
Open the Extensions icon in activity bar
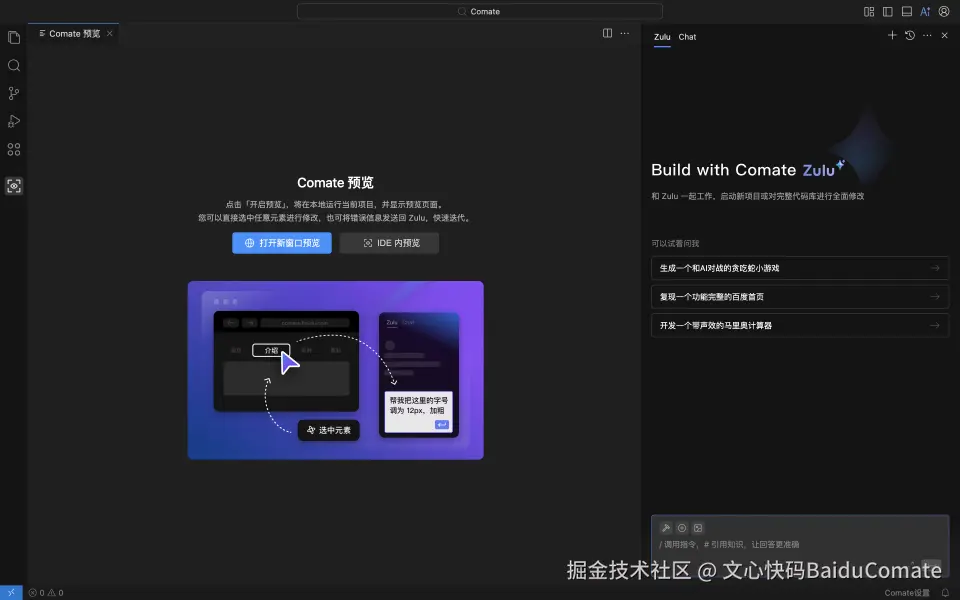click(13, 149)
